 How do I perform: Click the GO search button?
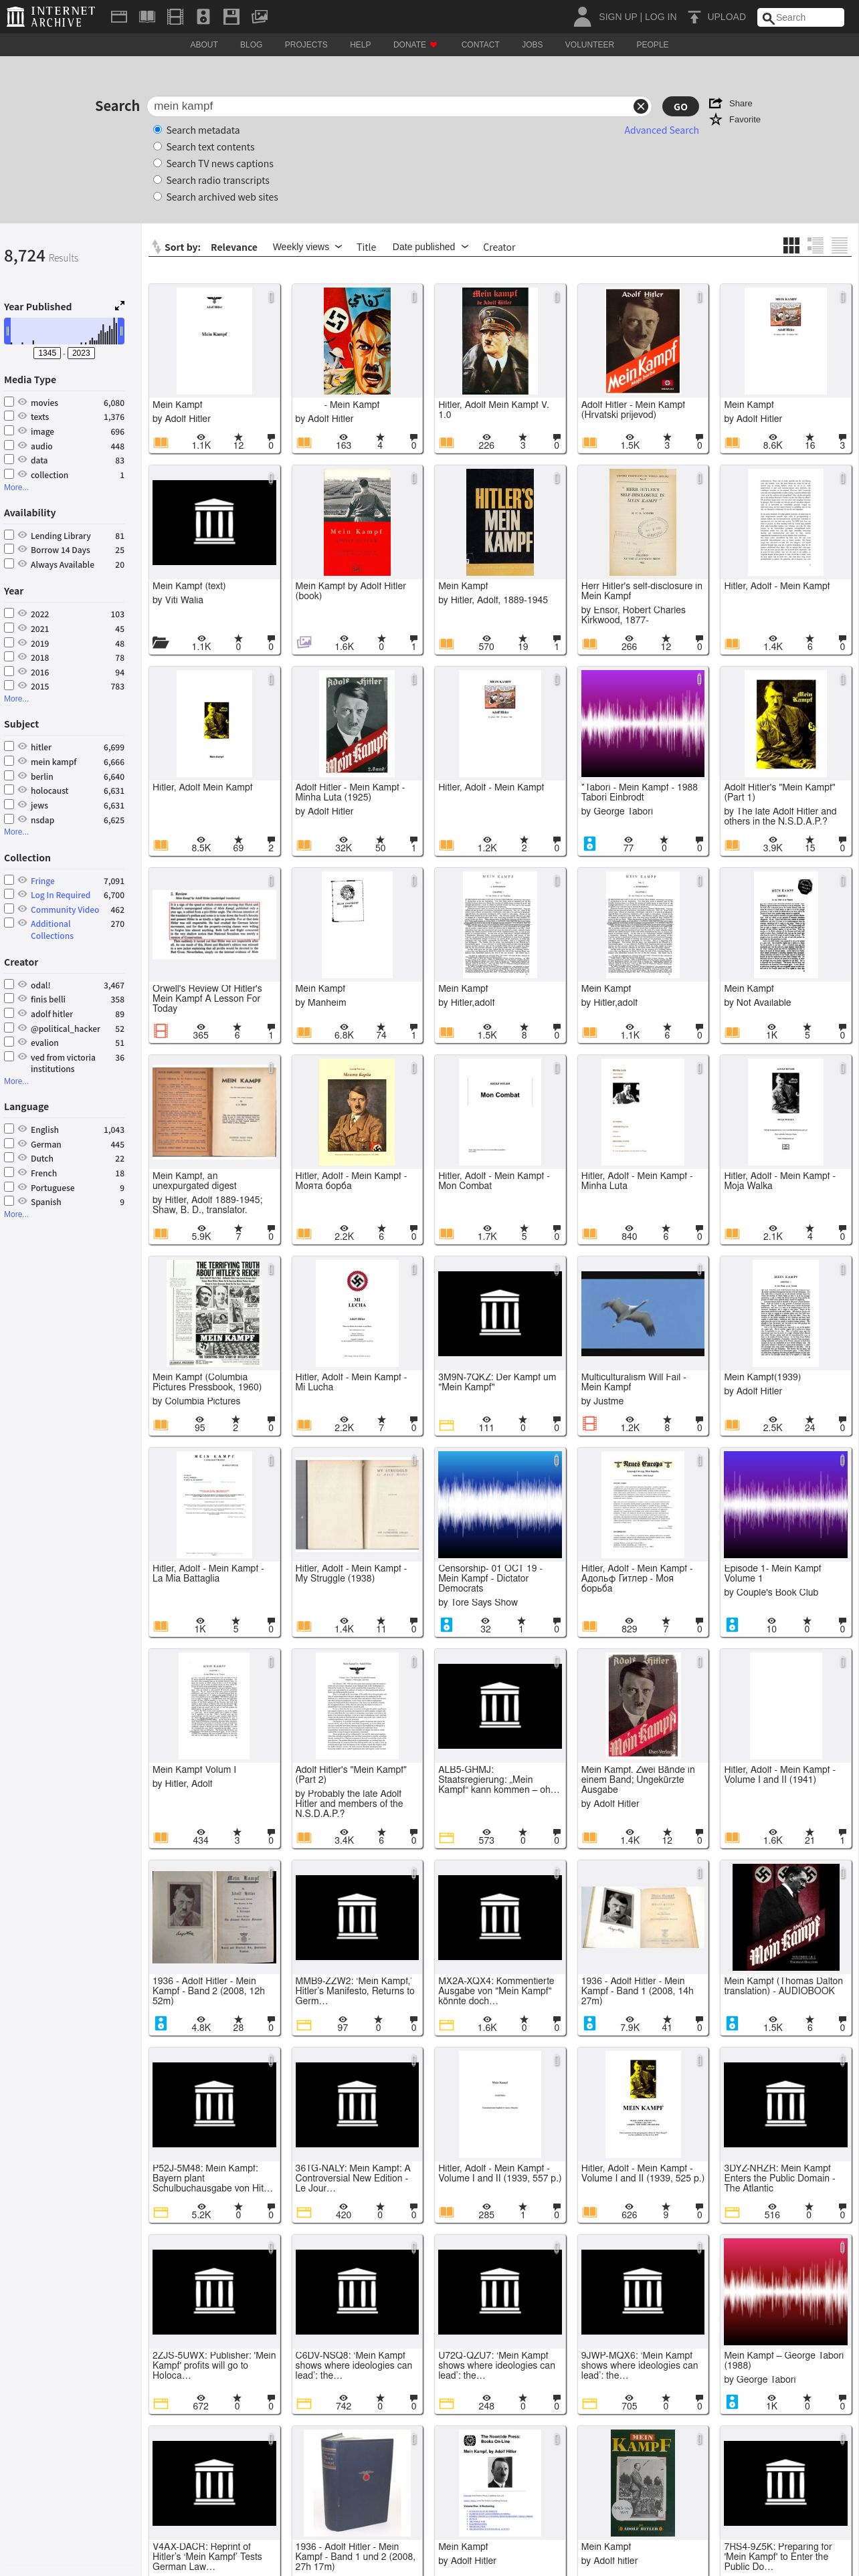[680, 106]
